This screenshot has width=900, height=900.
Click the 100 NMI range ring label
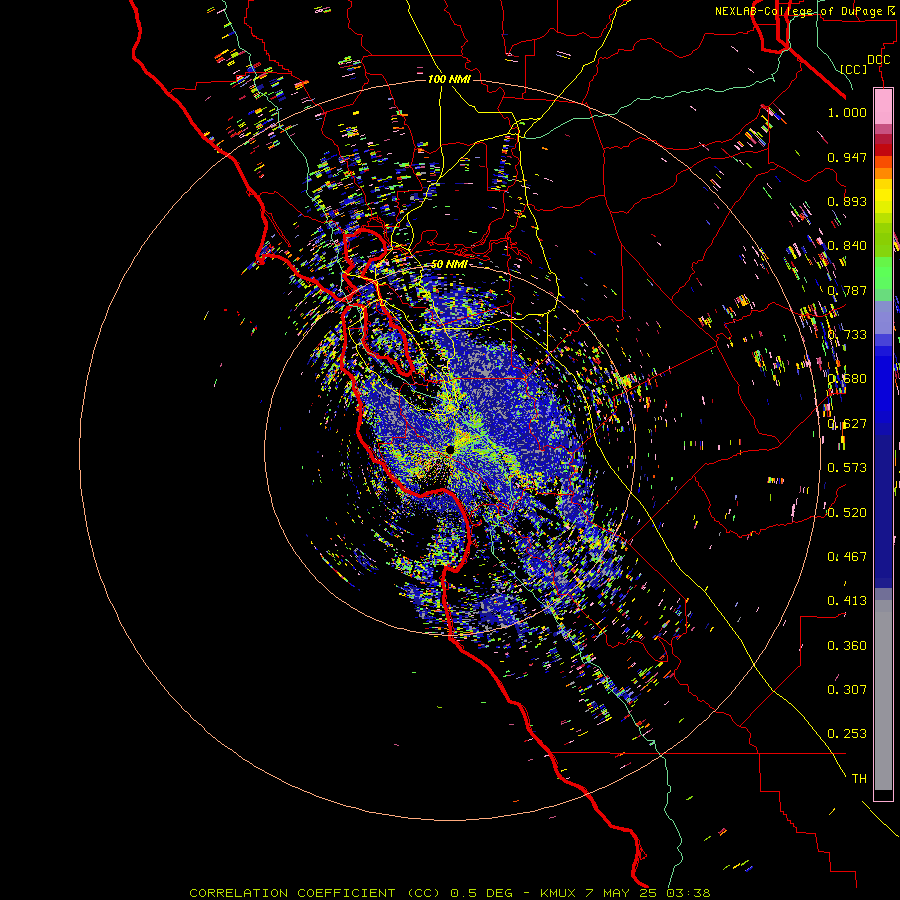(x=449, y=79)
